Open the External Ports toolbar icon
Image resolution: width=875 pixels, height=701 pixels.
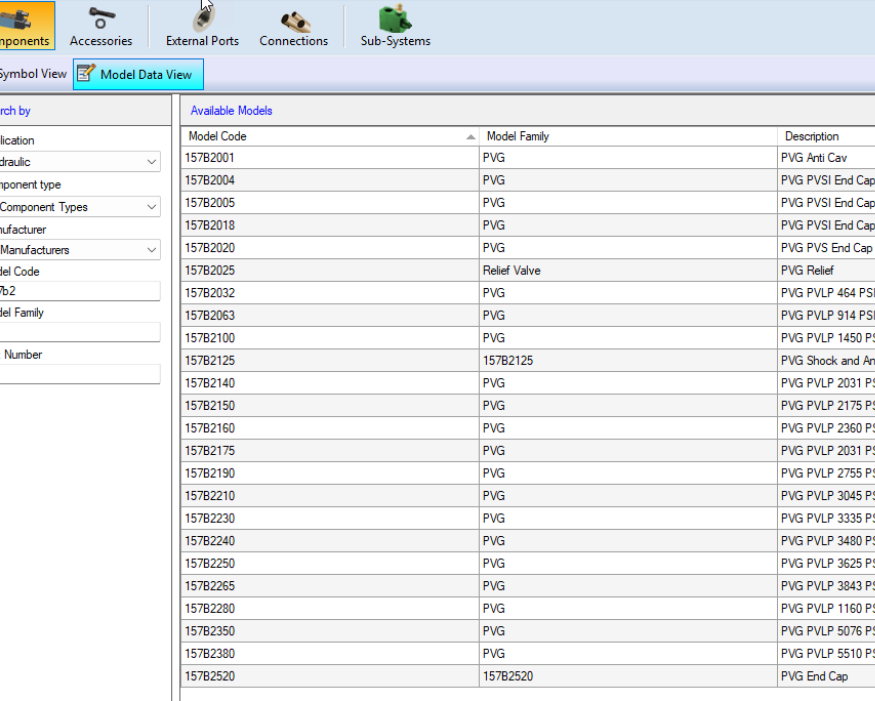[202, 26]
